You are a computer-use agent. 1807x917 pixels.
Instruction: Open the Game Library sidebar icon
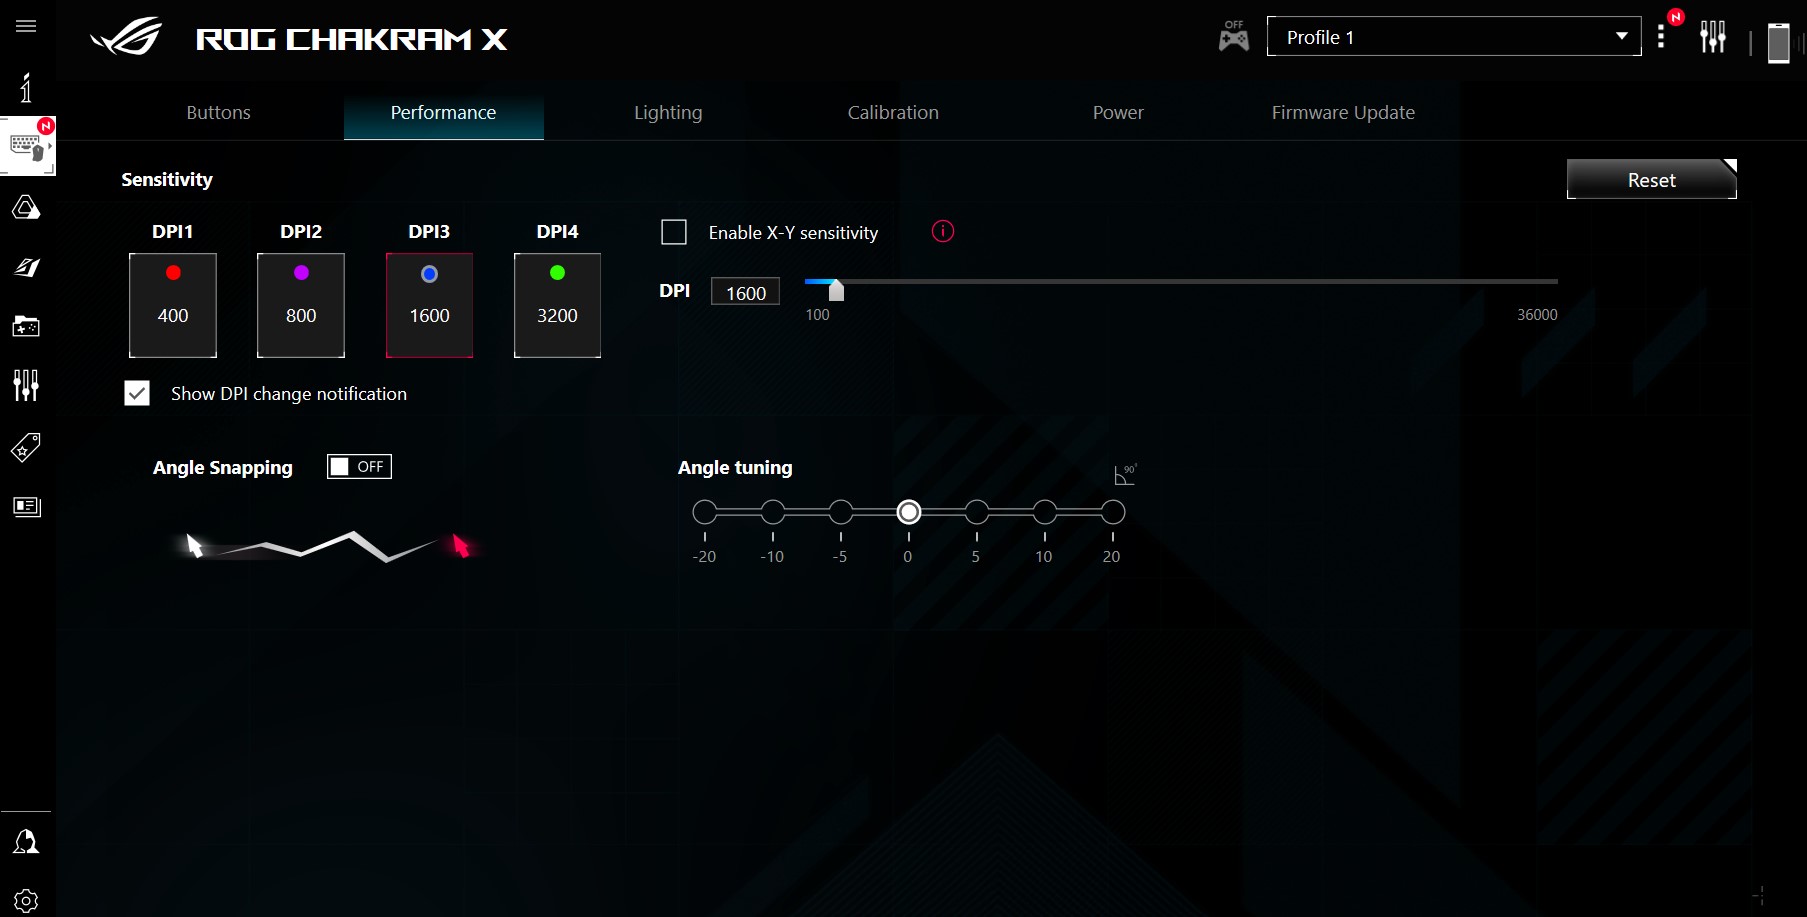26,326
